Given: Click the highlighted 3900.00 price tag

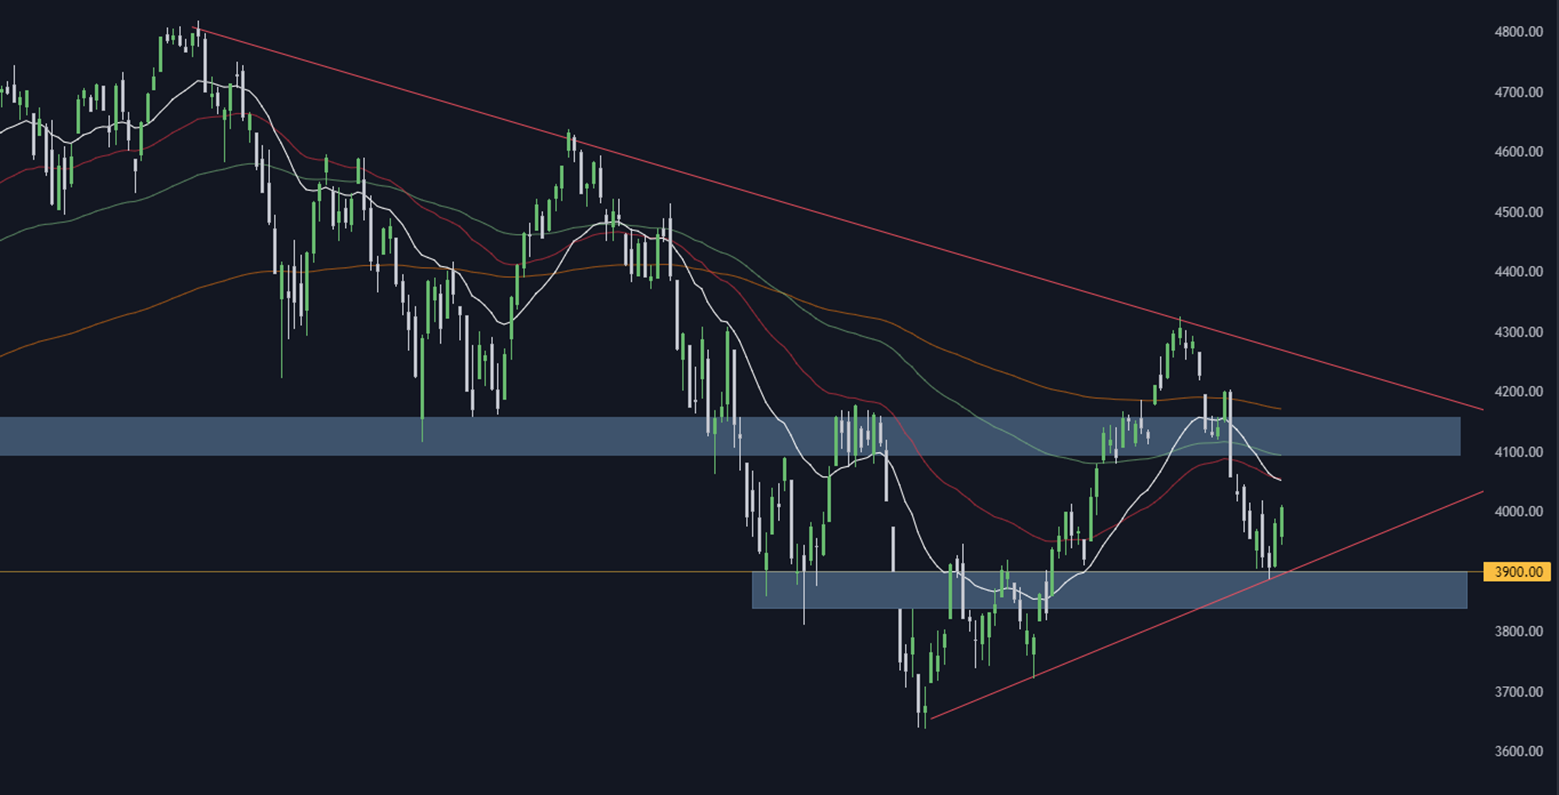Looking at the screenshot, I should pos(1519,572).
